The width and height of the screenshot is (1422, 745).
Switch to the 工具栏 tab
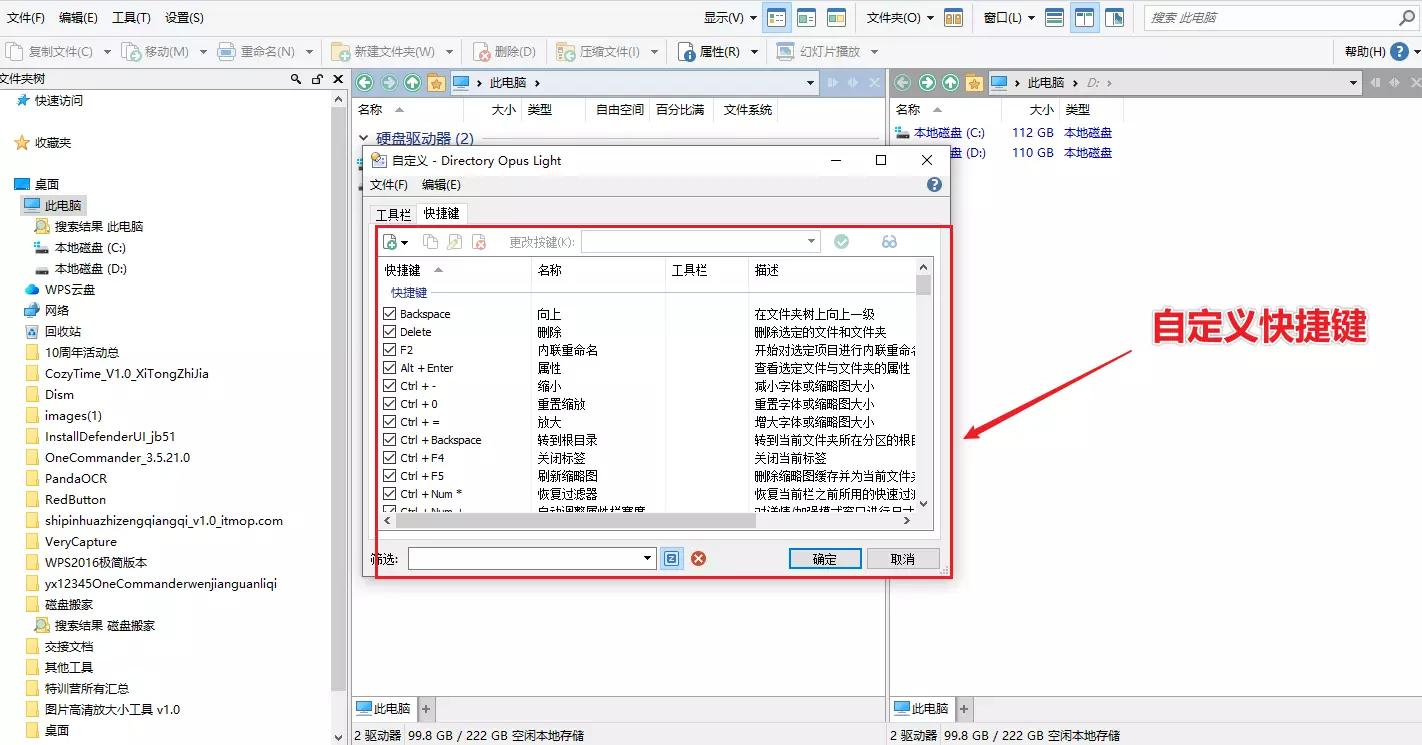[394, 213]
